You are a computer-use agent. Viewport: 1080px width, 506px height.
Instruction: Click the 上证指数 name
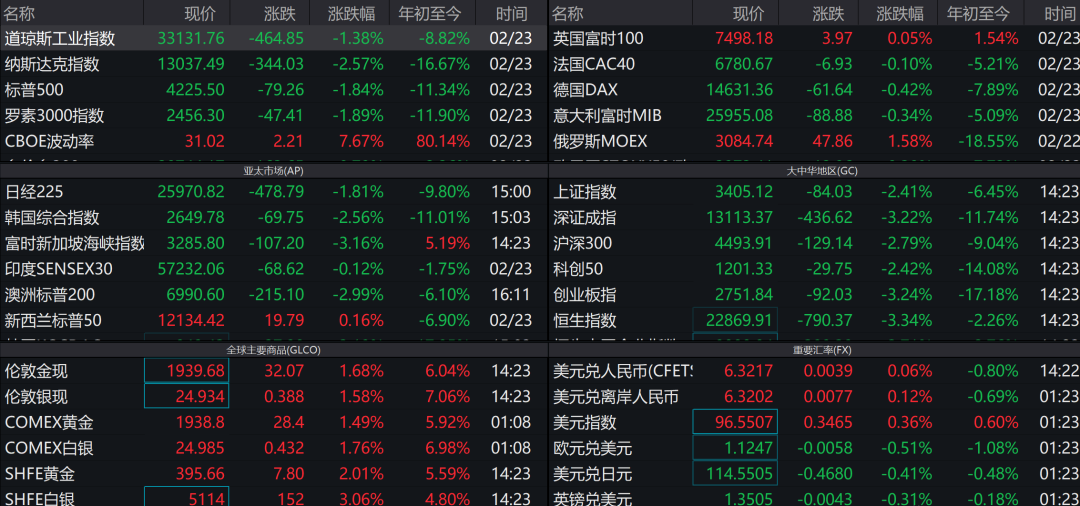pyautogui.click(x=585, y=192)
